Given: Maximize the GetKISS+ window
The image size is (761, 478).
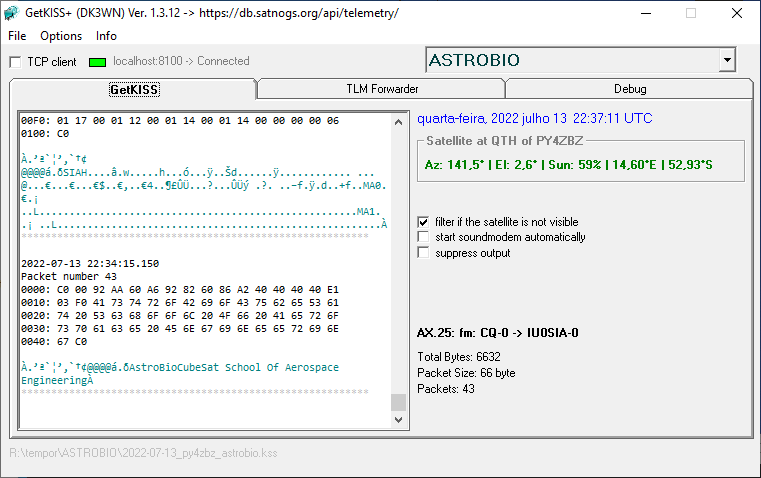Looking at the screenshot, I should [690, 13].
